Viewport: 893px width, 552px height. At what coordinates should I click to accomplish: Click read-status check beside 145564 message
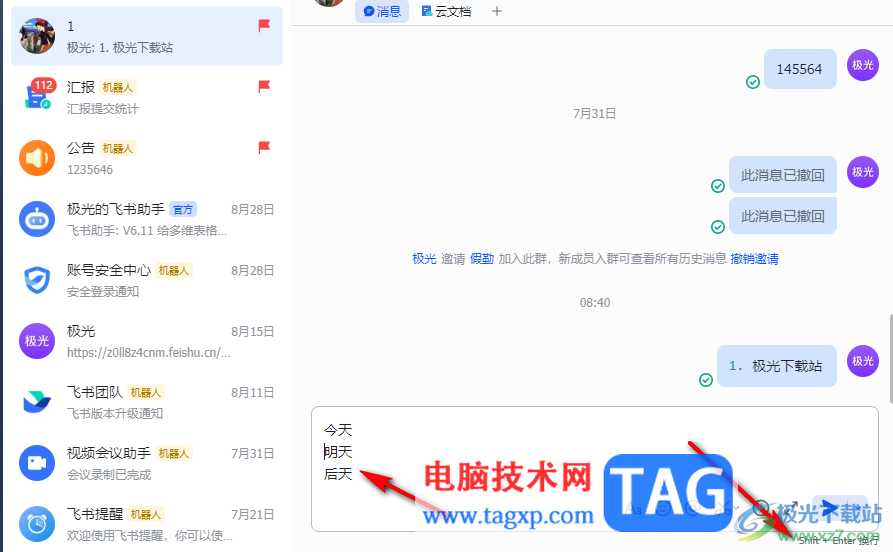tap(753, 82)
